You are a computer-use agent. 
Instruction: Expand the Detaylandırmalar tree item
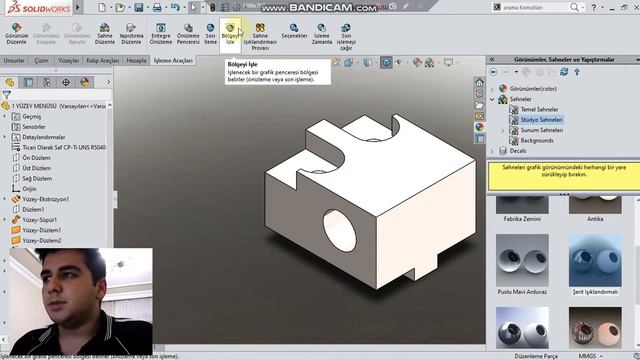pyautogui.click(x=4, y=137)
